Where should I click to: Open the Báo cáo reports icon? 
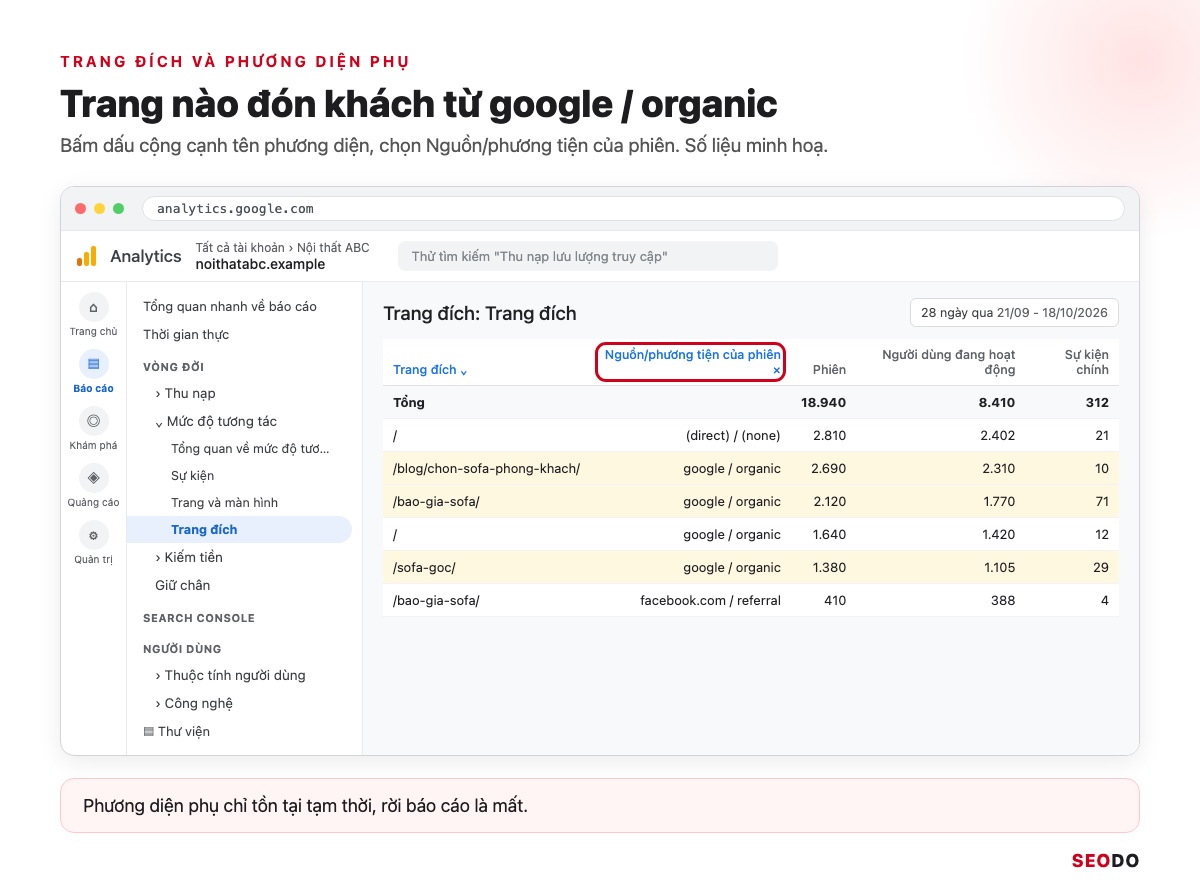click(93, 365)
